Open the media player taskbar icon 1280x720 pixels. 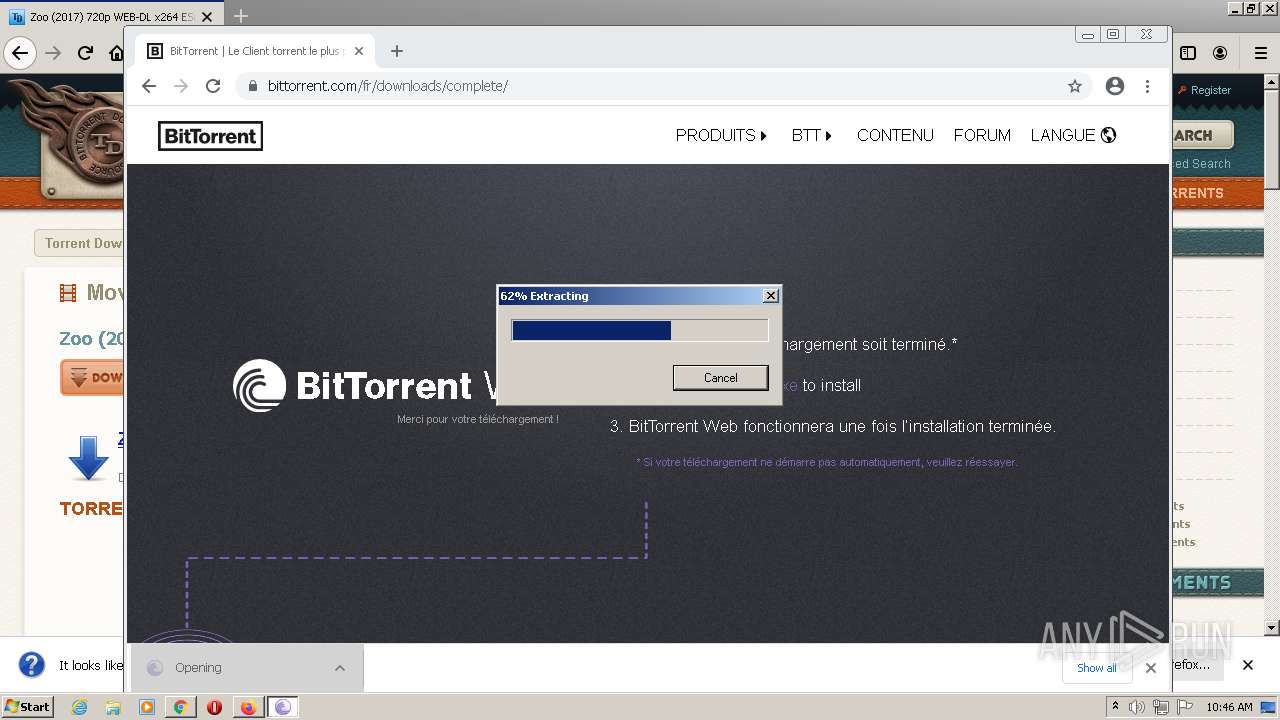coord(147,707)
